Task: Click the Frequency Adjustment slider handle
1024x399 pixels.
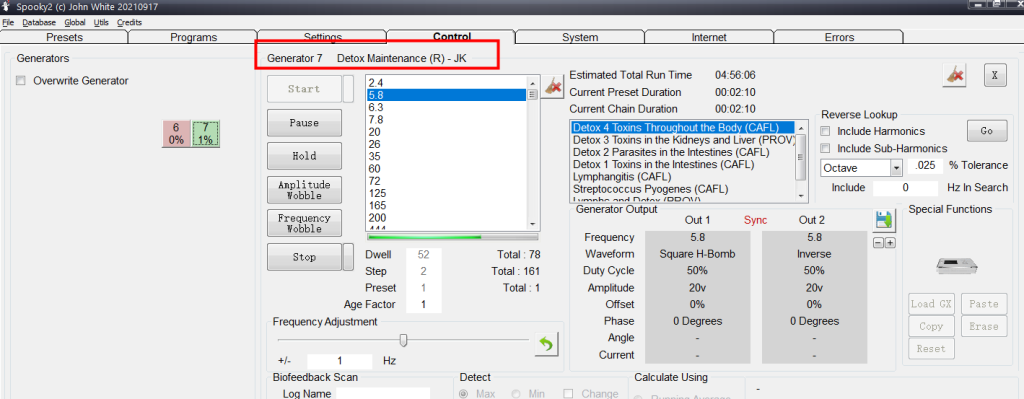Action: [x=404, y=340]
